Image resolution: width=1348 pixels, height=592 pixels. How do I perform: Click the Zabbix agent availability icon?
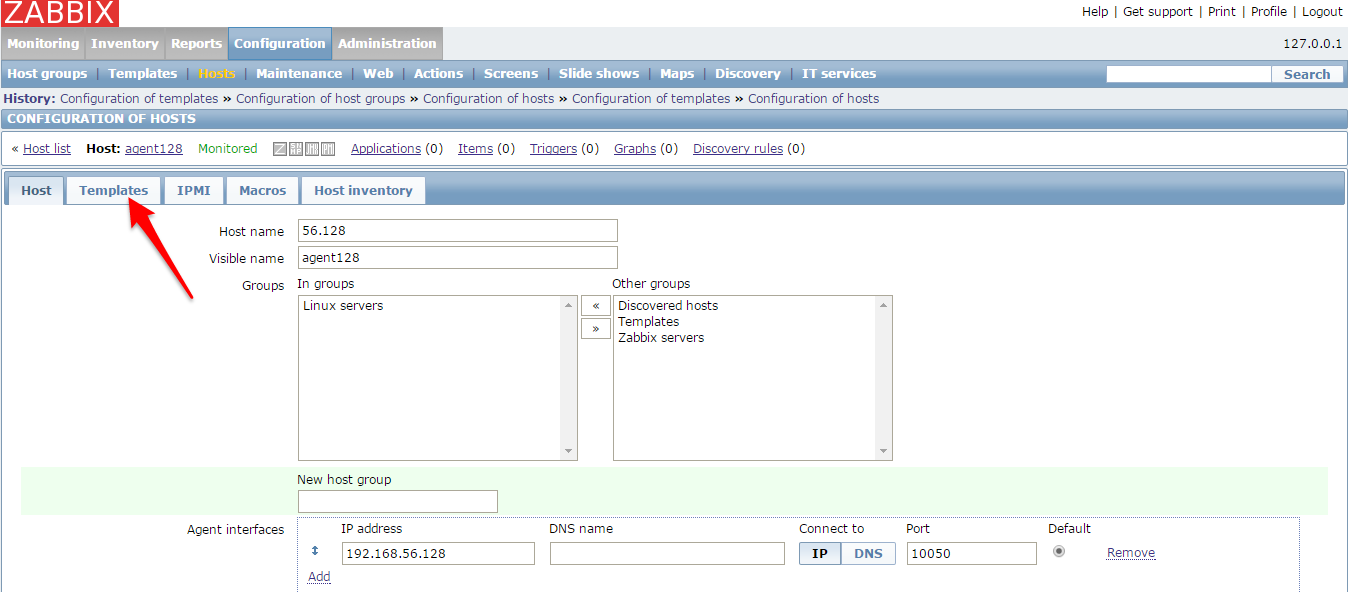point(280,149)
